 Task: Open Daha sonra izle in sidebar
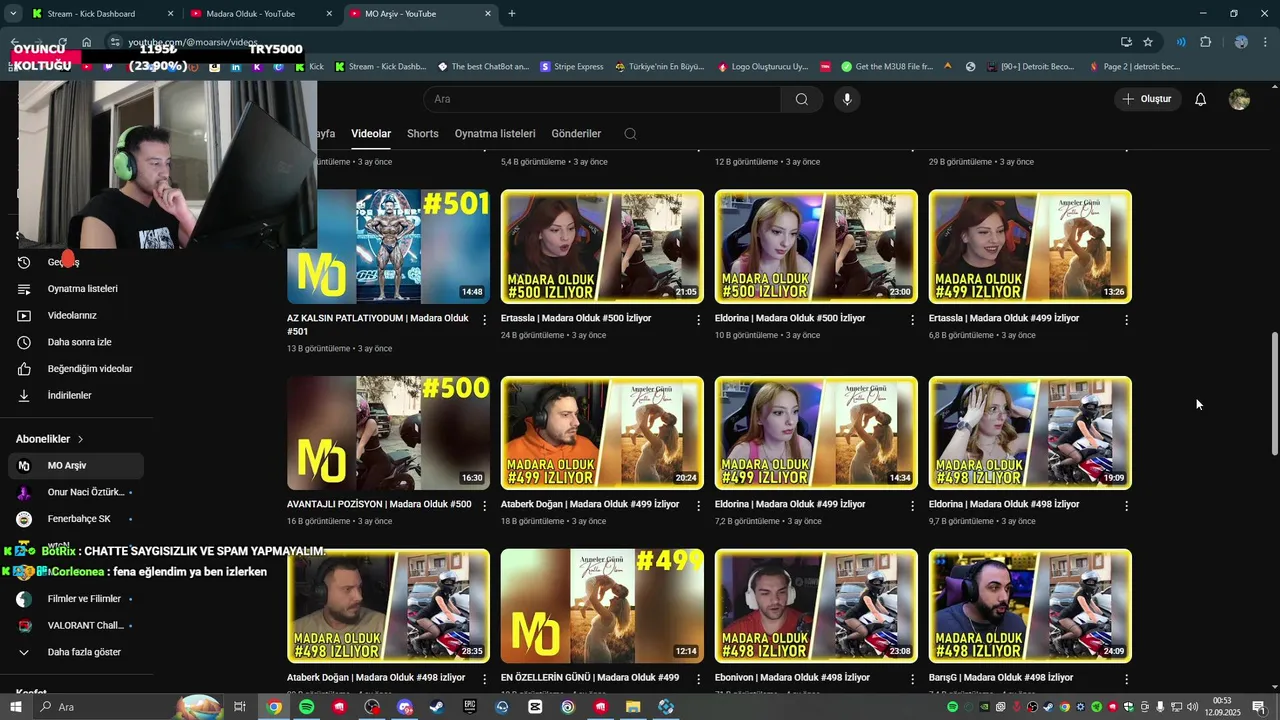(x=76, y=342)
